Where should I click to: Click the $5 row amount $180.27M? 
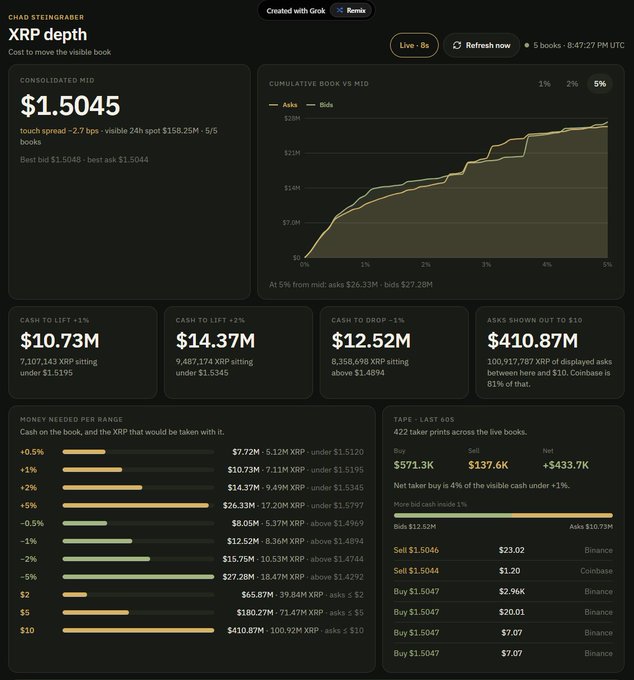255,612
